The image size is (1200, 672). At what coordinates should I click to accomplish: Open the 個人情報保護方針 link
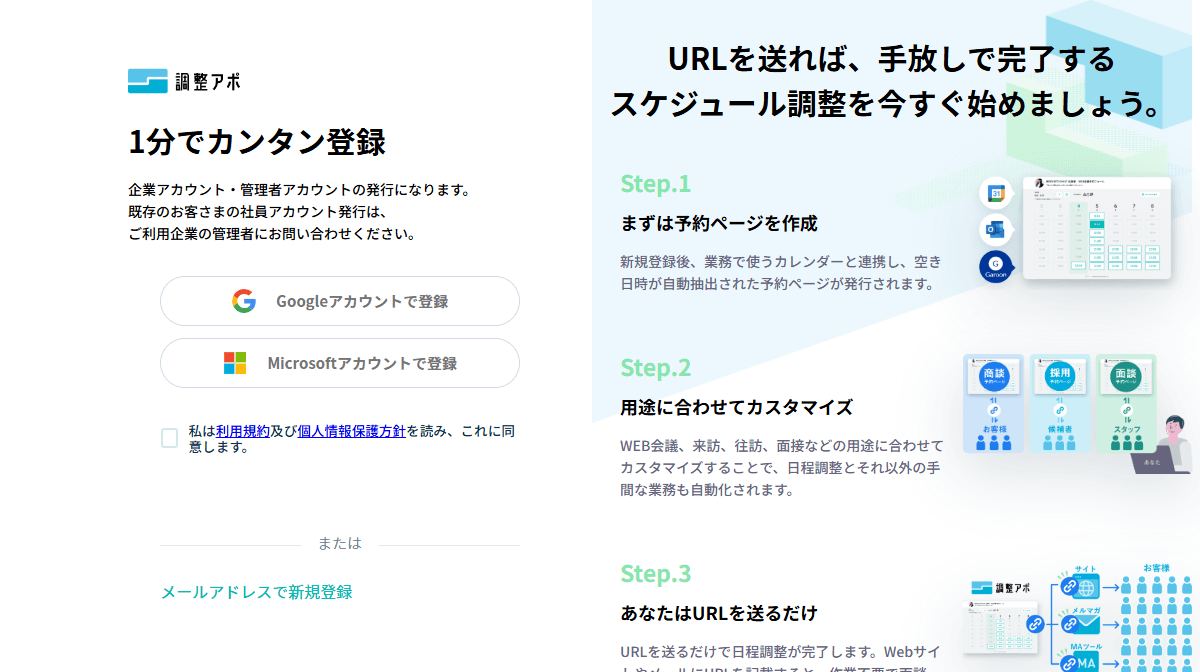(351, 430)
